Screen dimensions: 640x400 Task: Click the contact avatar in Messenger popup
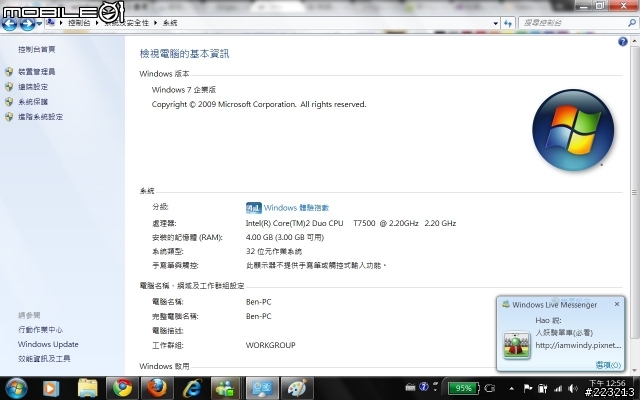[517, 345]
